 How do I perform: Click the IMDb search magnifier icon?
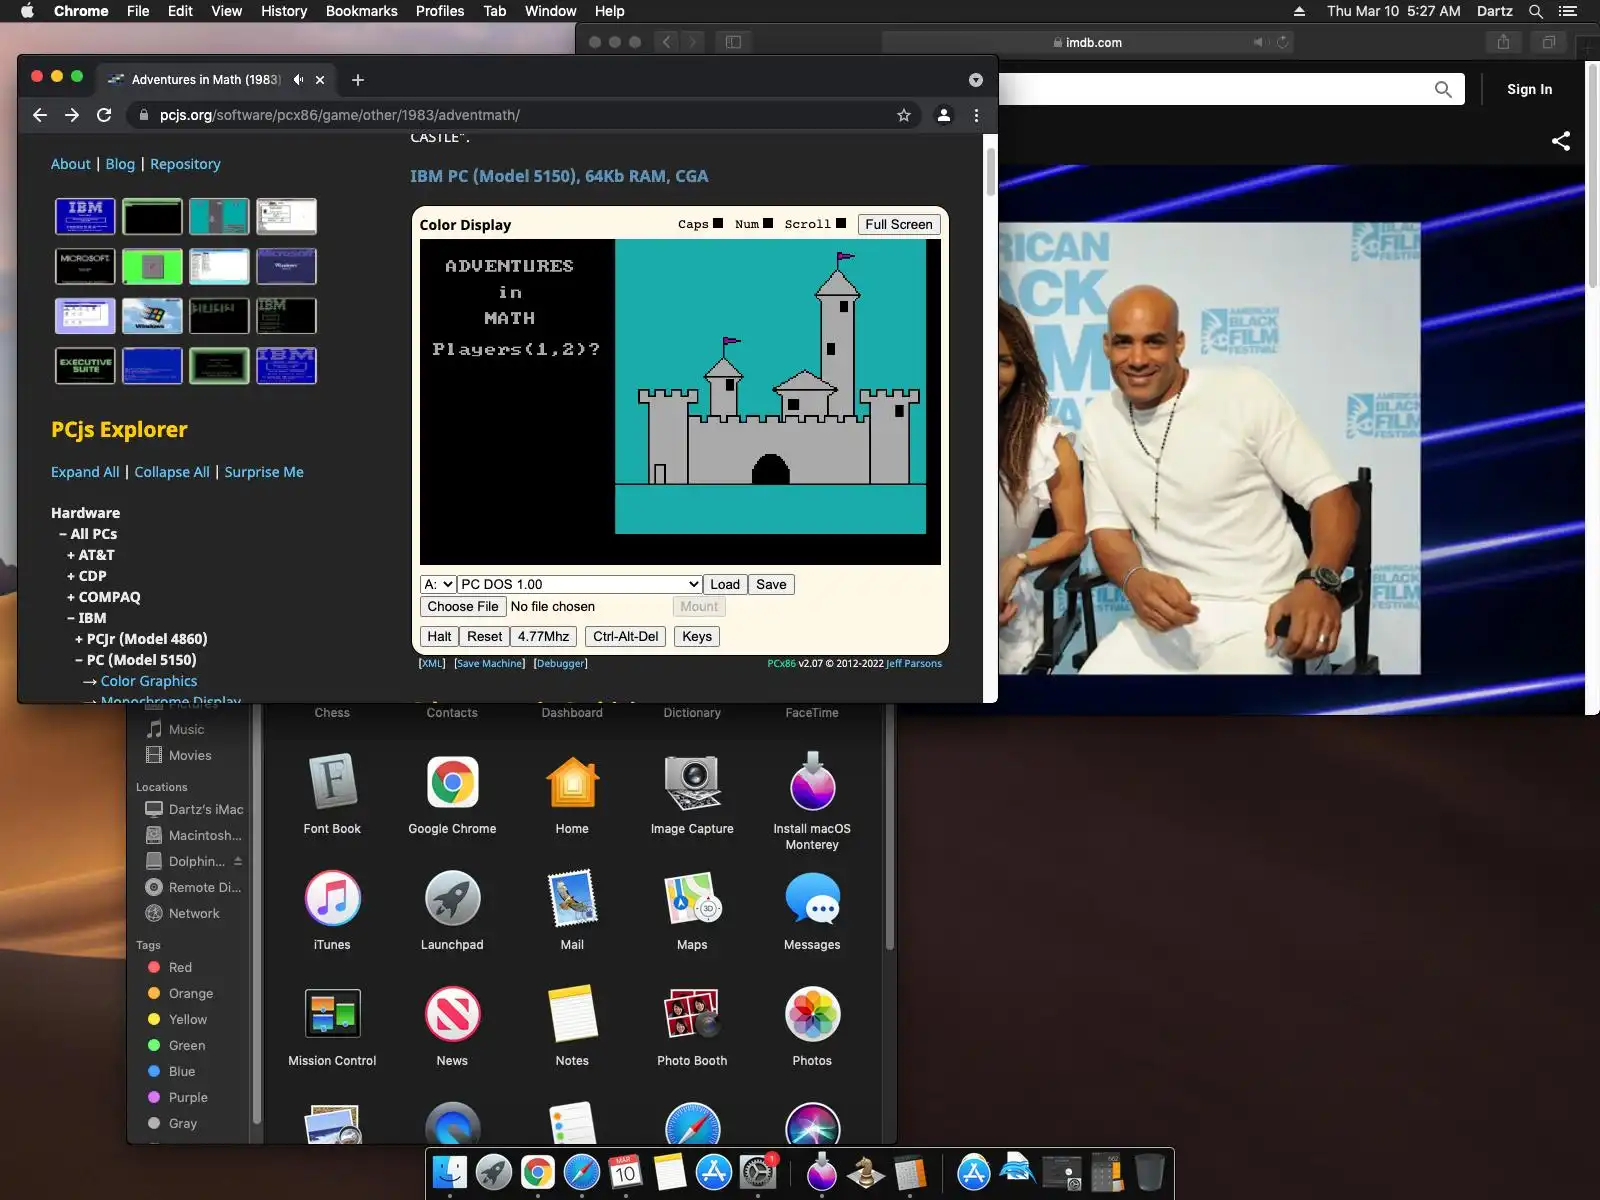coord(1443,89)
